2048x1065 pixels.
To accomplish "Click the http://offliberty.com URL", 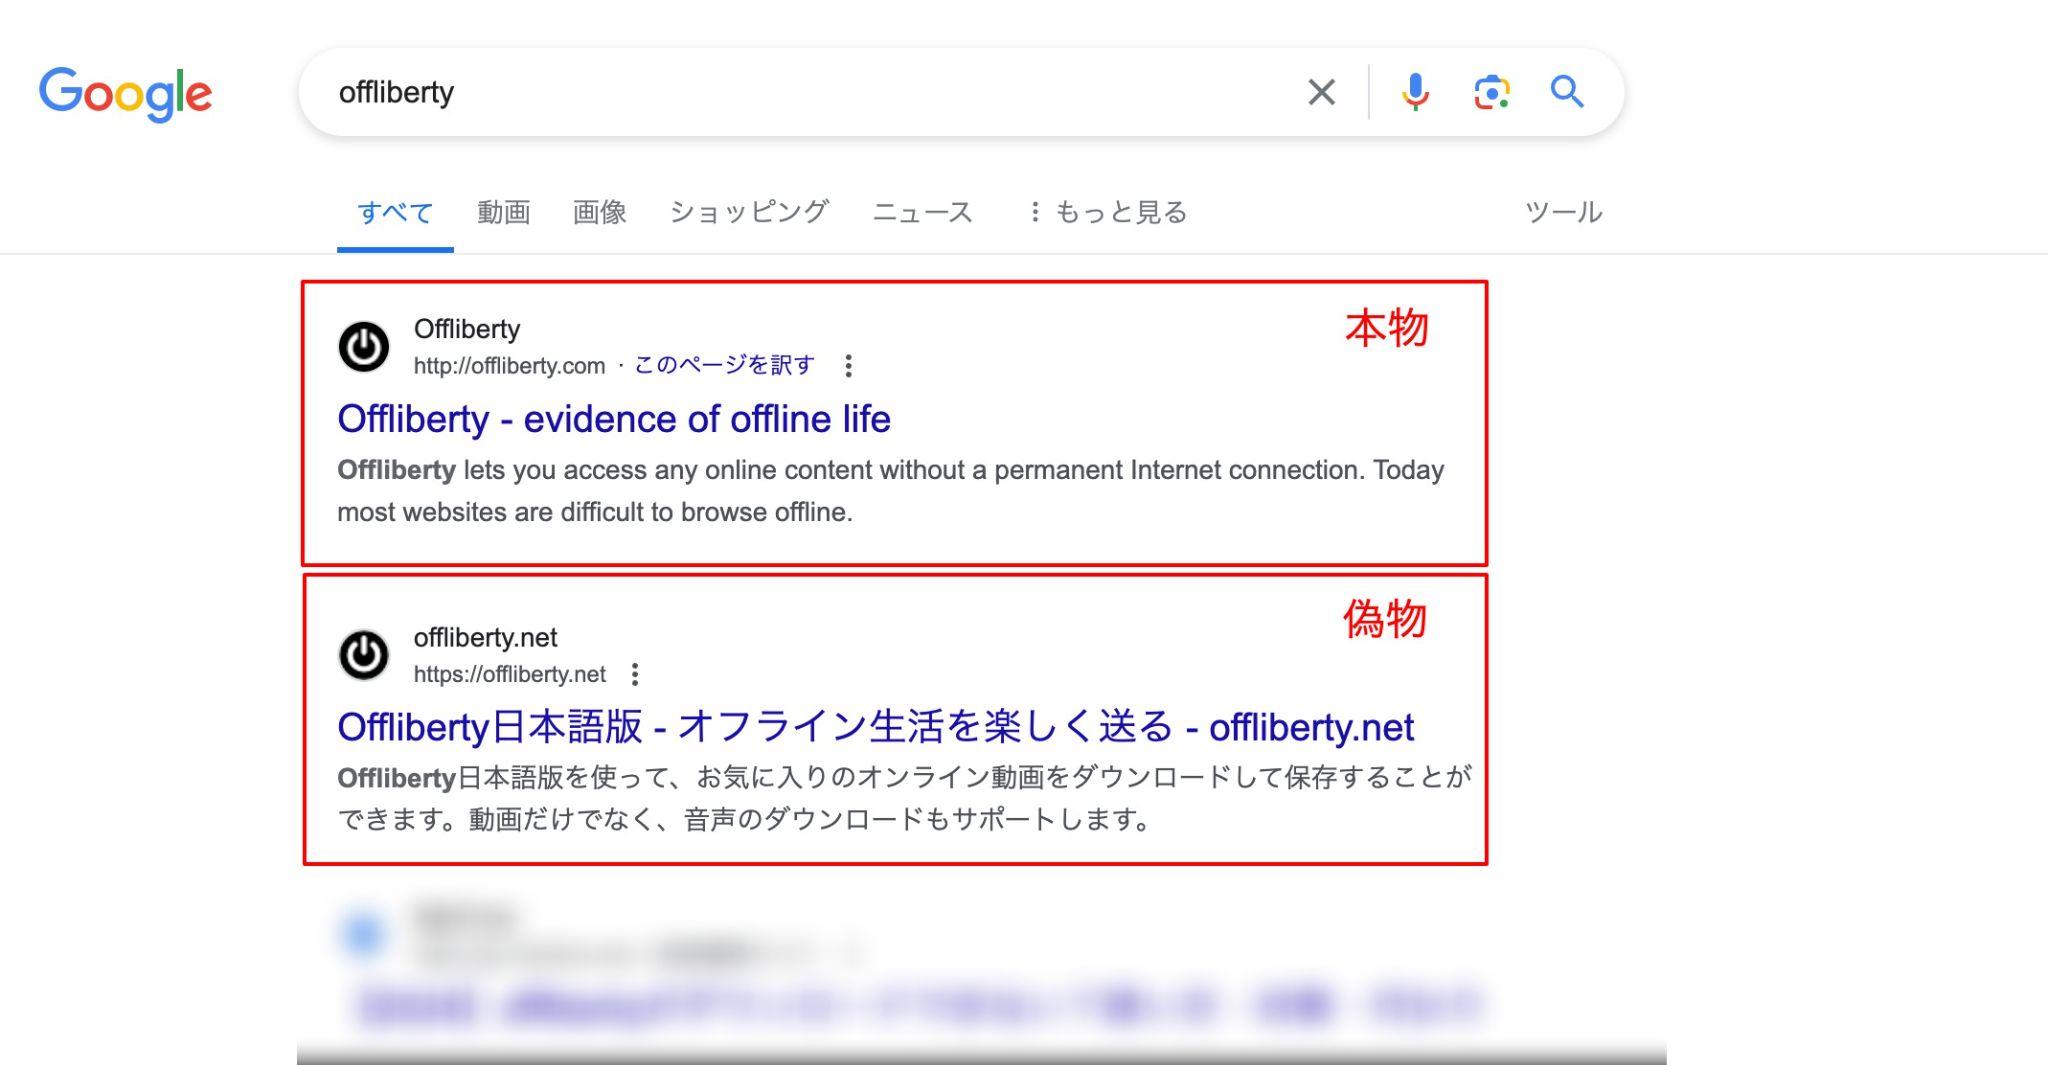I will pos(509,366).
